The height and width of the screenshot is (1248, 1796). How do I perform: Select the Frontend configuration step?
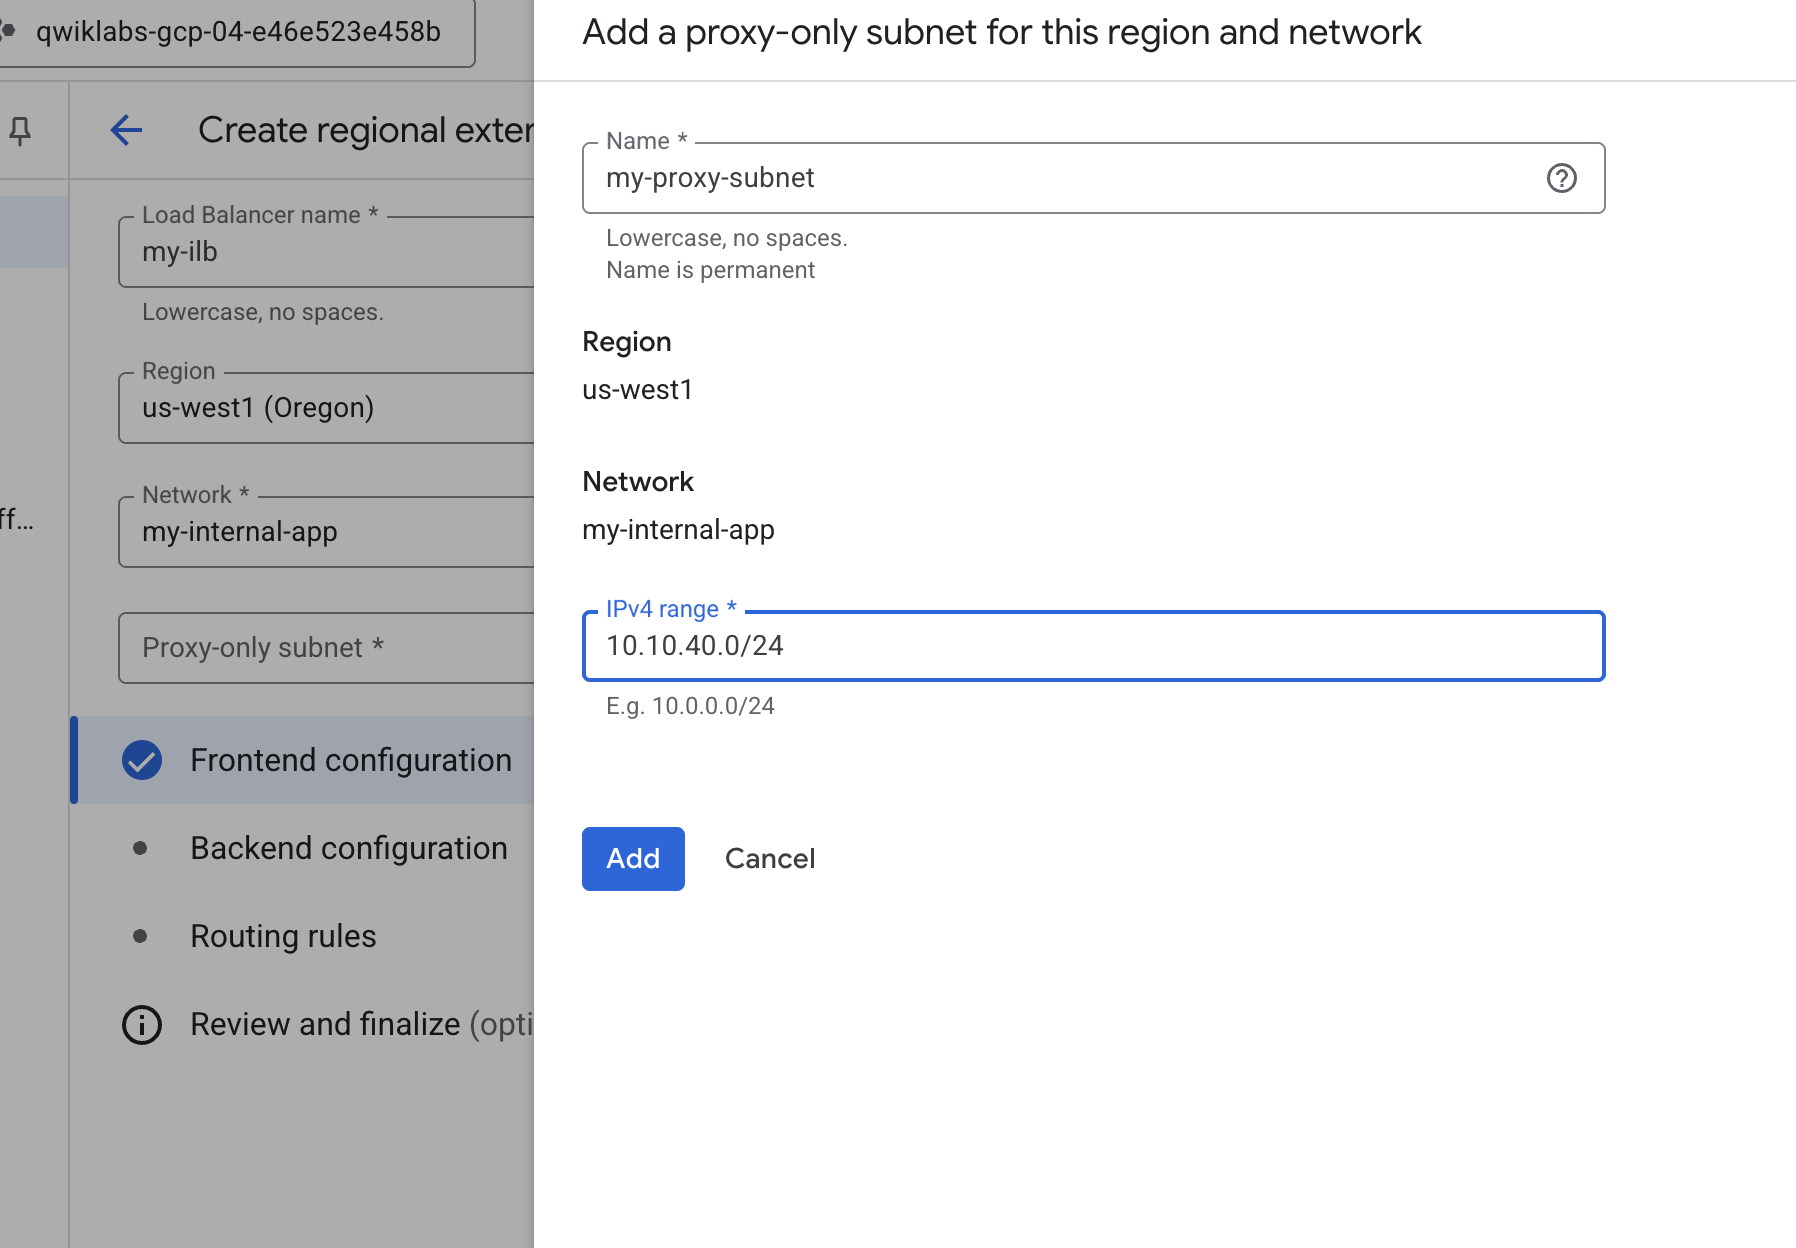pyautogui.click(x=350, y=760)
